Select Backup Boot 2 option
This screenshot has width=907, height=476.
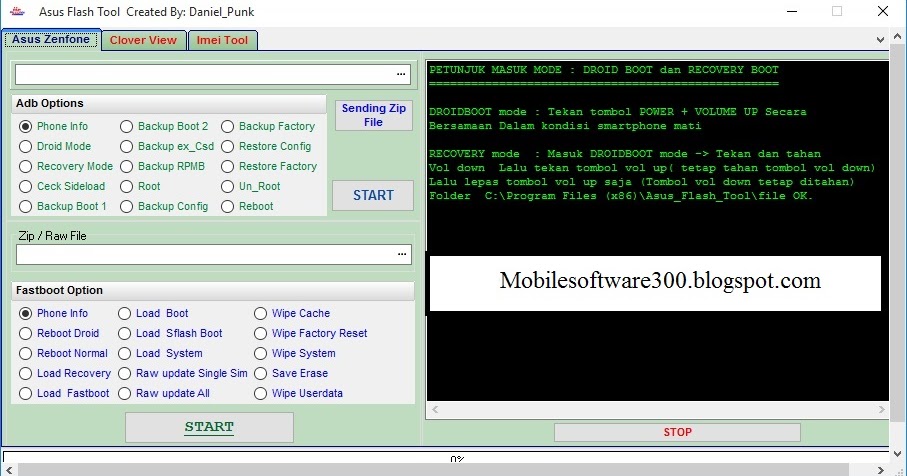tap(164, 126)
